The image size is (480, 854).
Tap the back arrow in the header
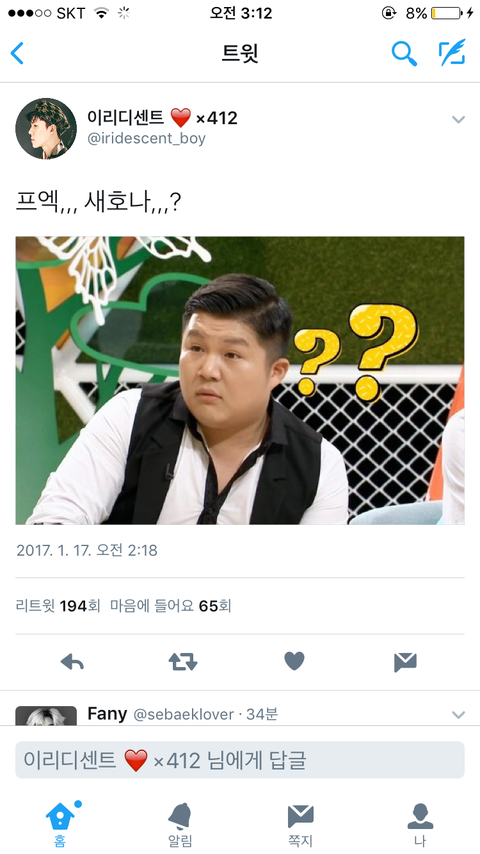[17, 53]
